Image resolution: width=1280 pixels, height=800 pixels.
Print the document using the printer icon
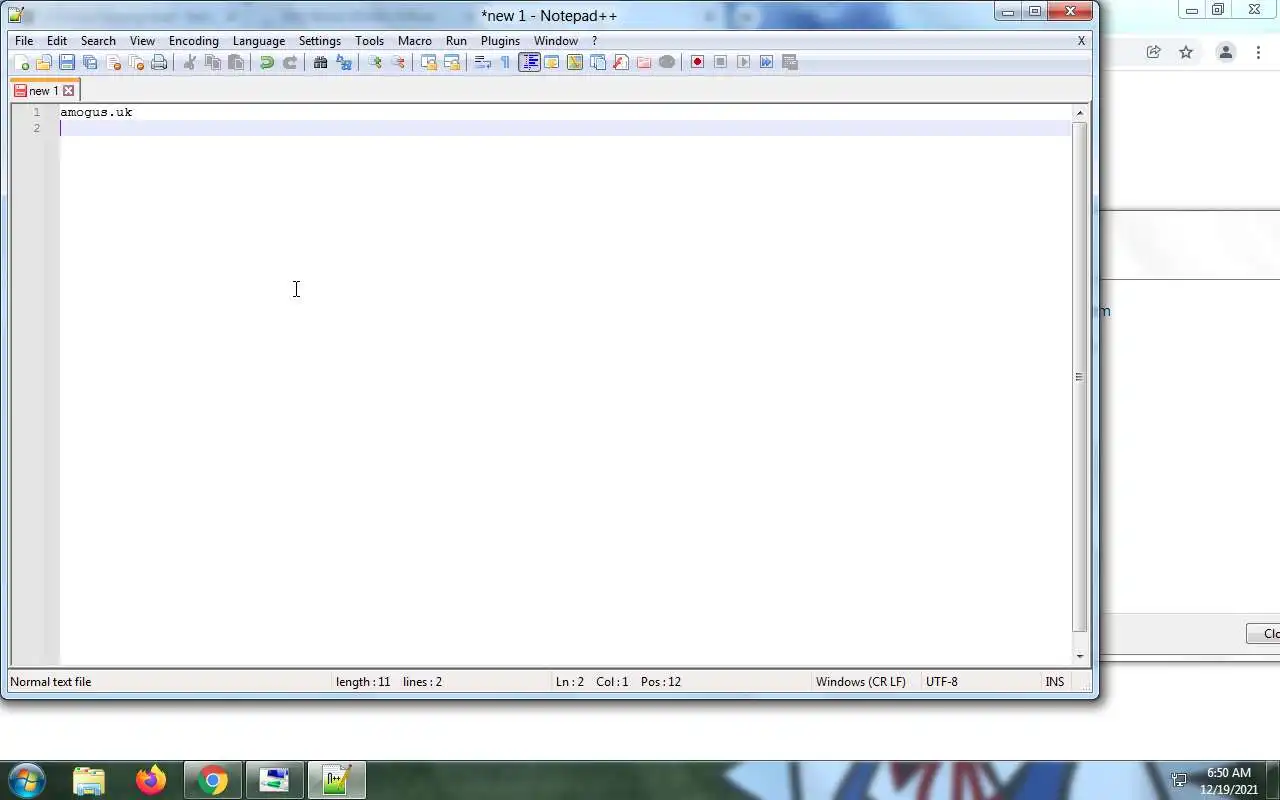[x=159, y=62]
